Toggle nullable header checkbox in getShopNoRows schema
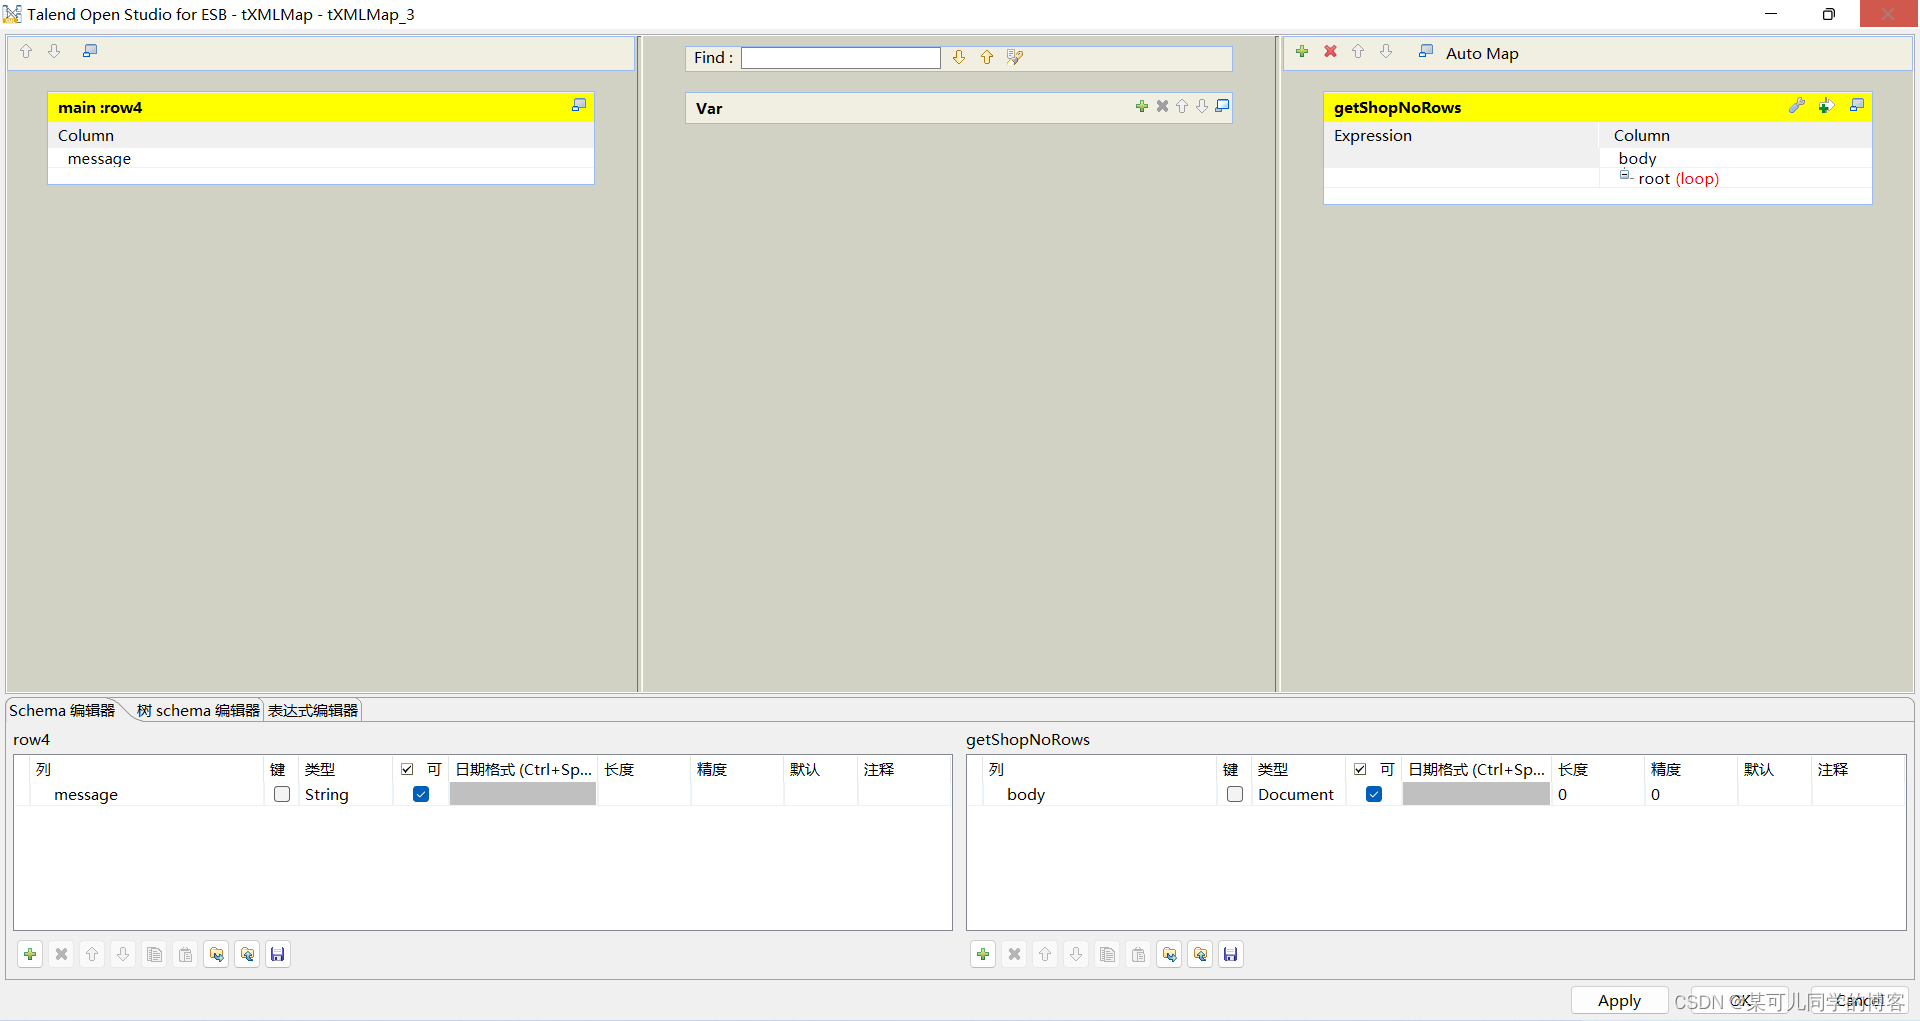Viewport: 1920px width, 1021px height. (x=1360, y=769)
